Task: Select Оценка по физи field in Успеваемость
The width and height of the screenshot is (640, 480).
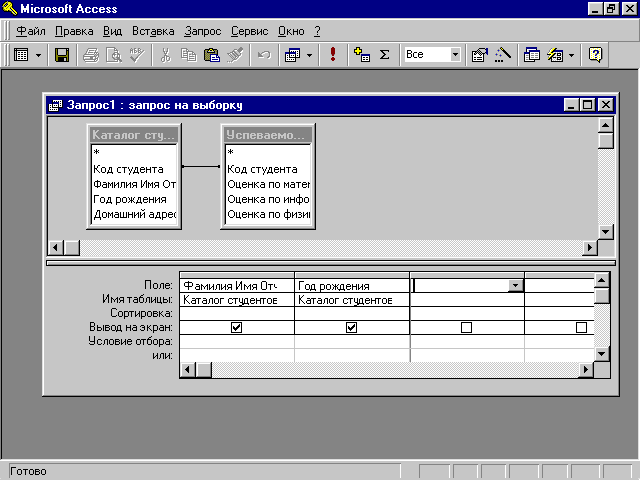Action: click(x=268, y=214)
